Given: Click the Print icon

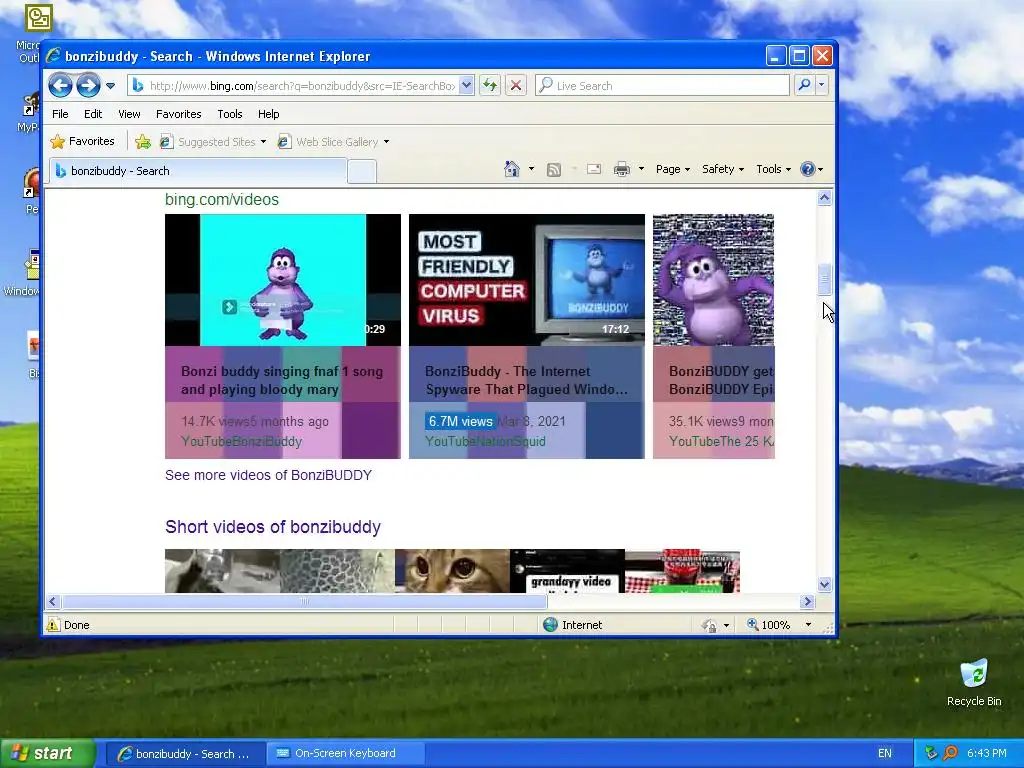Looking at the screenshot, I should point(622,170).
